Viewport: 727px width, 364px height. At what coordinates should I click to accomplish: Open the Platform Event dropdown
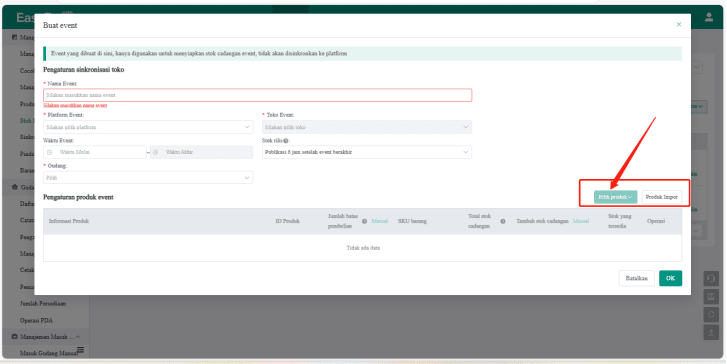(148, 127)
